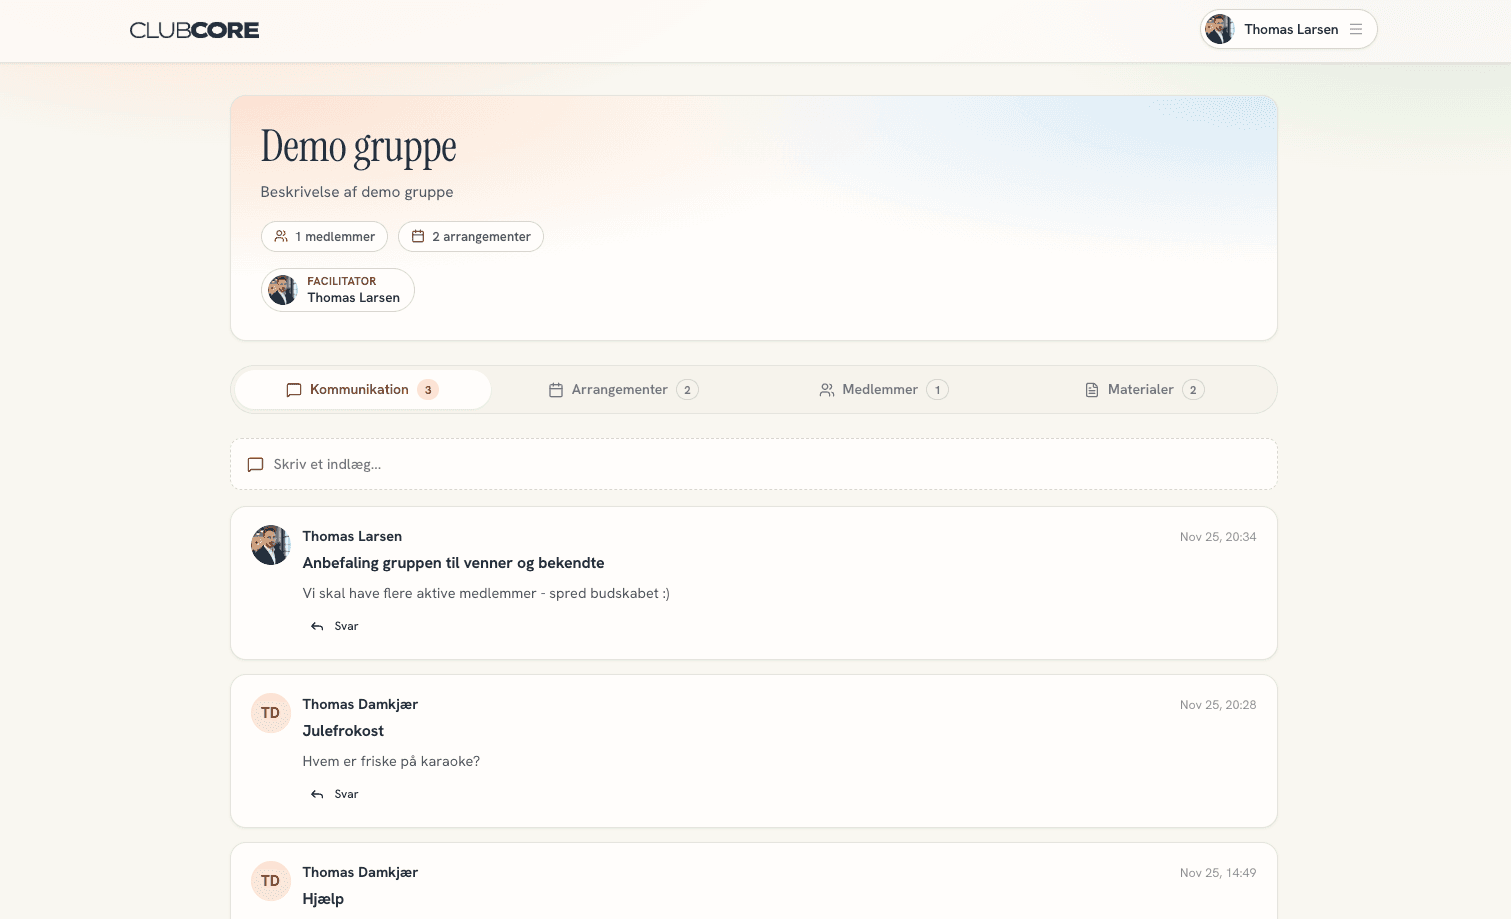Viewport: 1511px width, 919px height.
Task: Open the 2 arrangementer chip
Action: [x=471, y=236]
